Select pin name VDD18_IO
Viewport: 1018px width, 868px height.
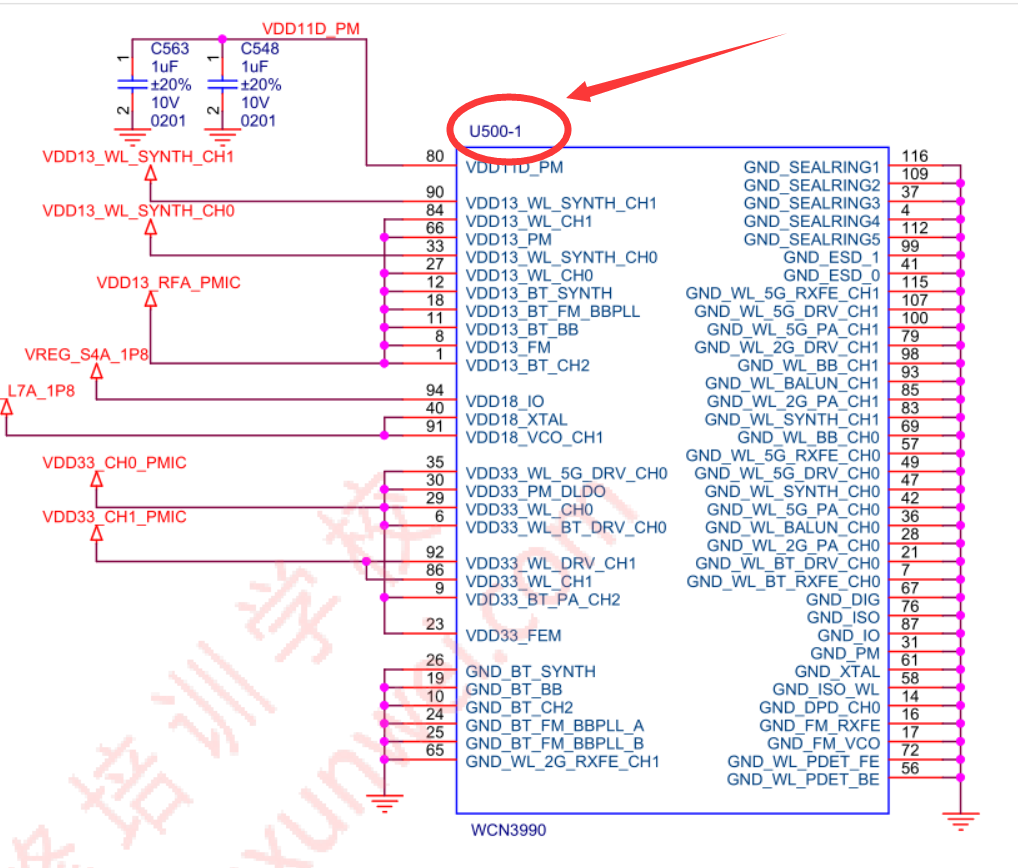505,401
